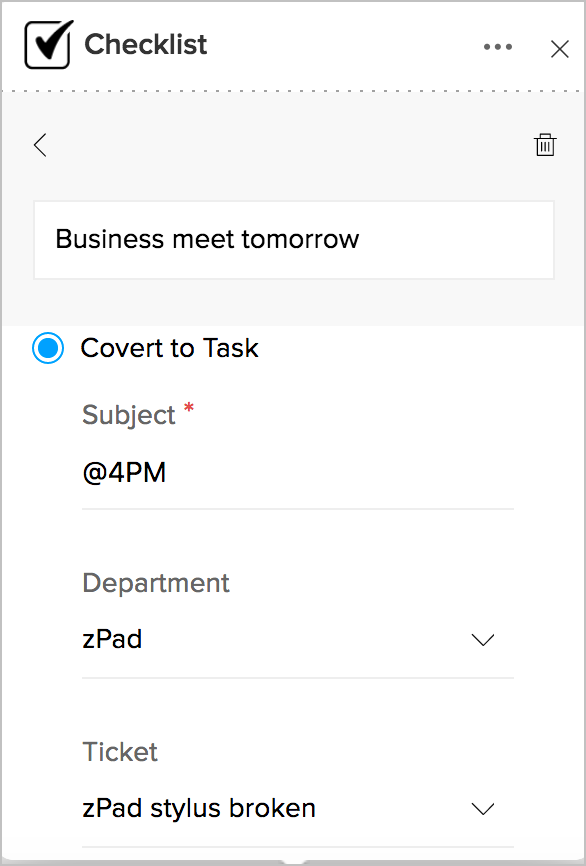
Task: Select the Covert to Task radio button
Action: [48, 348]
